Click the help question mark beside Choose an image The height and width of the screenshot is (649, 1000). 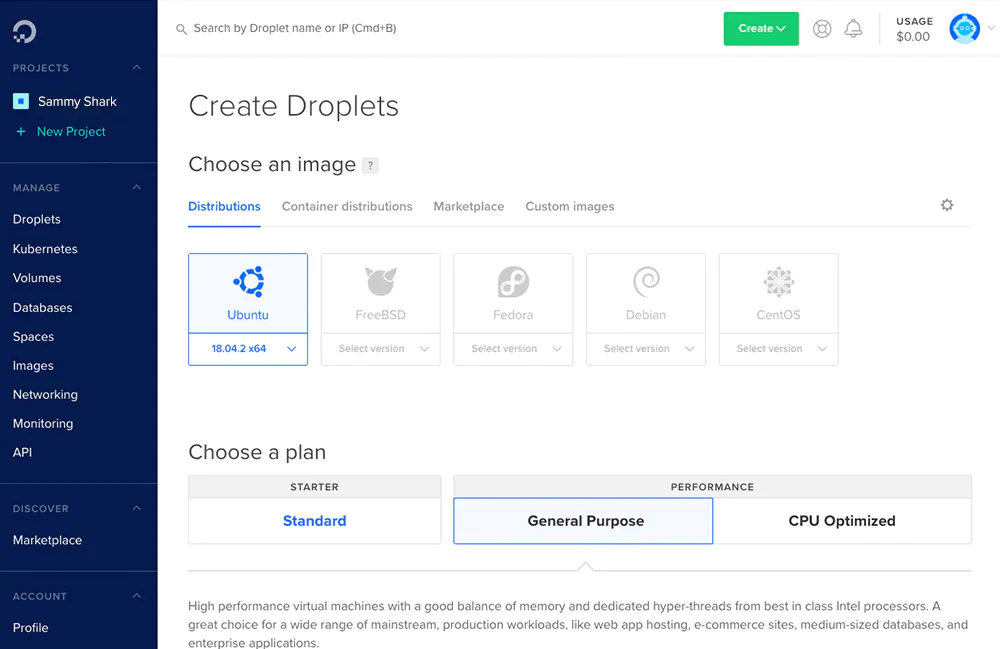click(x=371, y=166)
